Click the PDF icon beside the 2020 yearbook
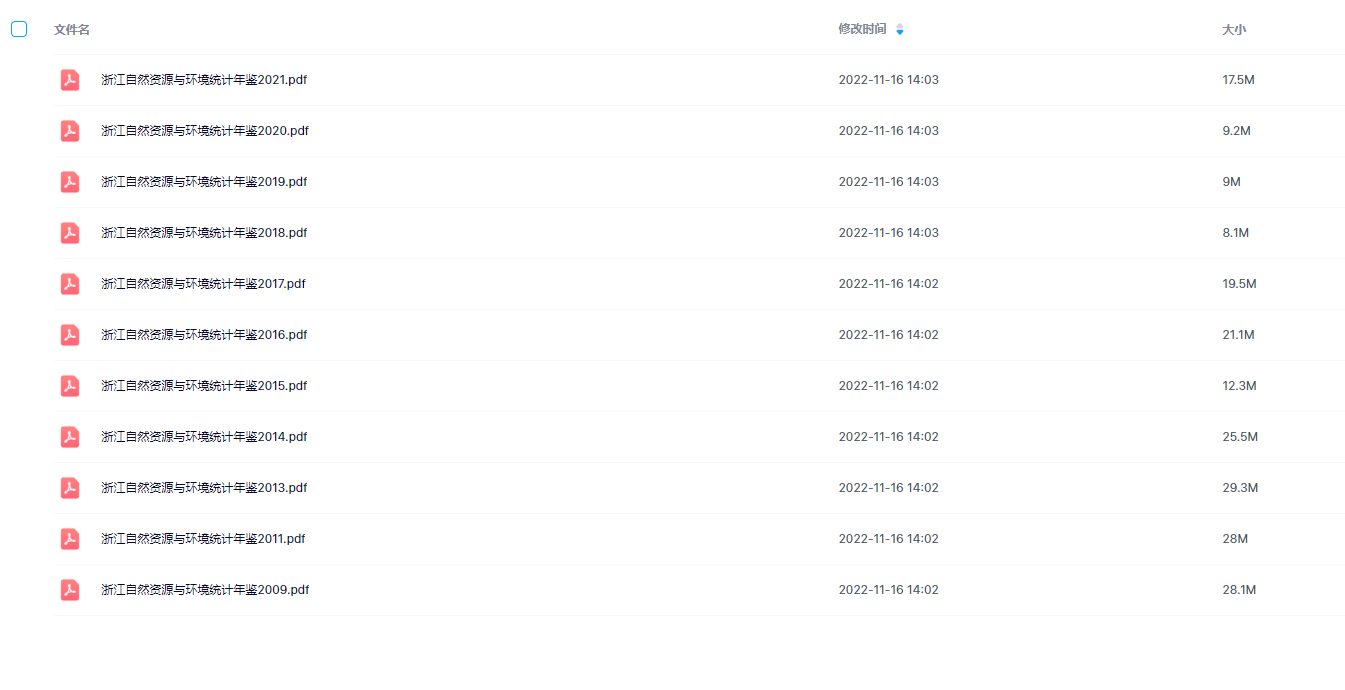Viewport: 1345px width, 690px height. point(70,131)
